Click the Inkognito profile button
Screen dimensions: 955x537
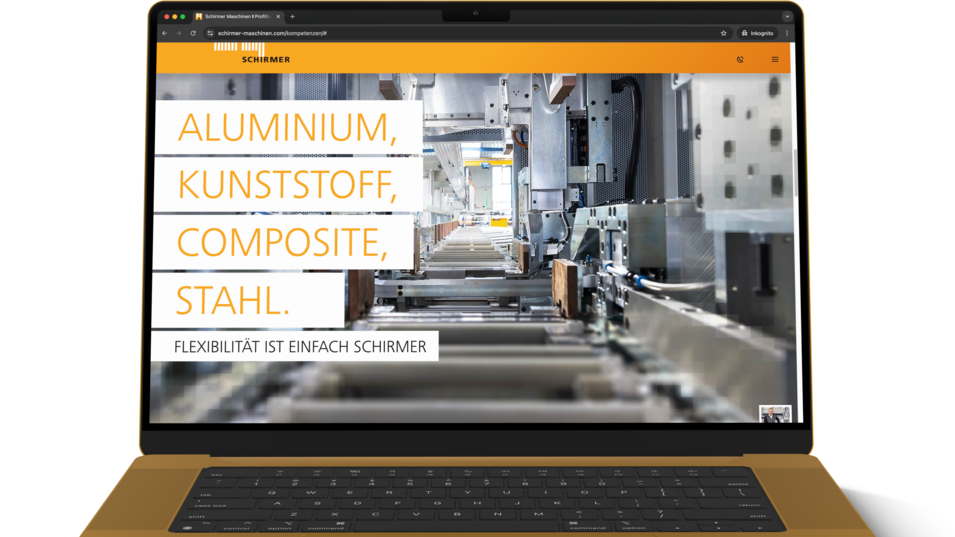click(x=757, y=33)
